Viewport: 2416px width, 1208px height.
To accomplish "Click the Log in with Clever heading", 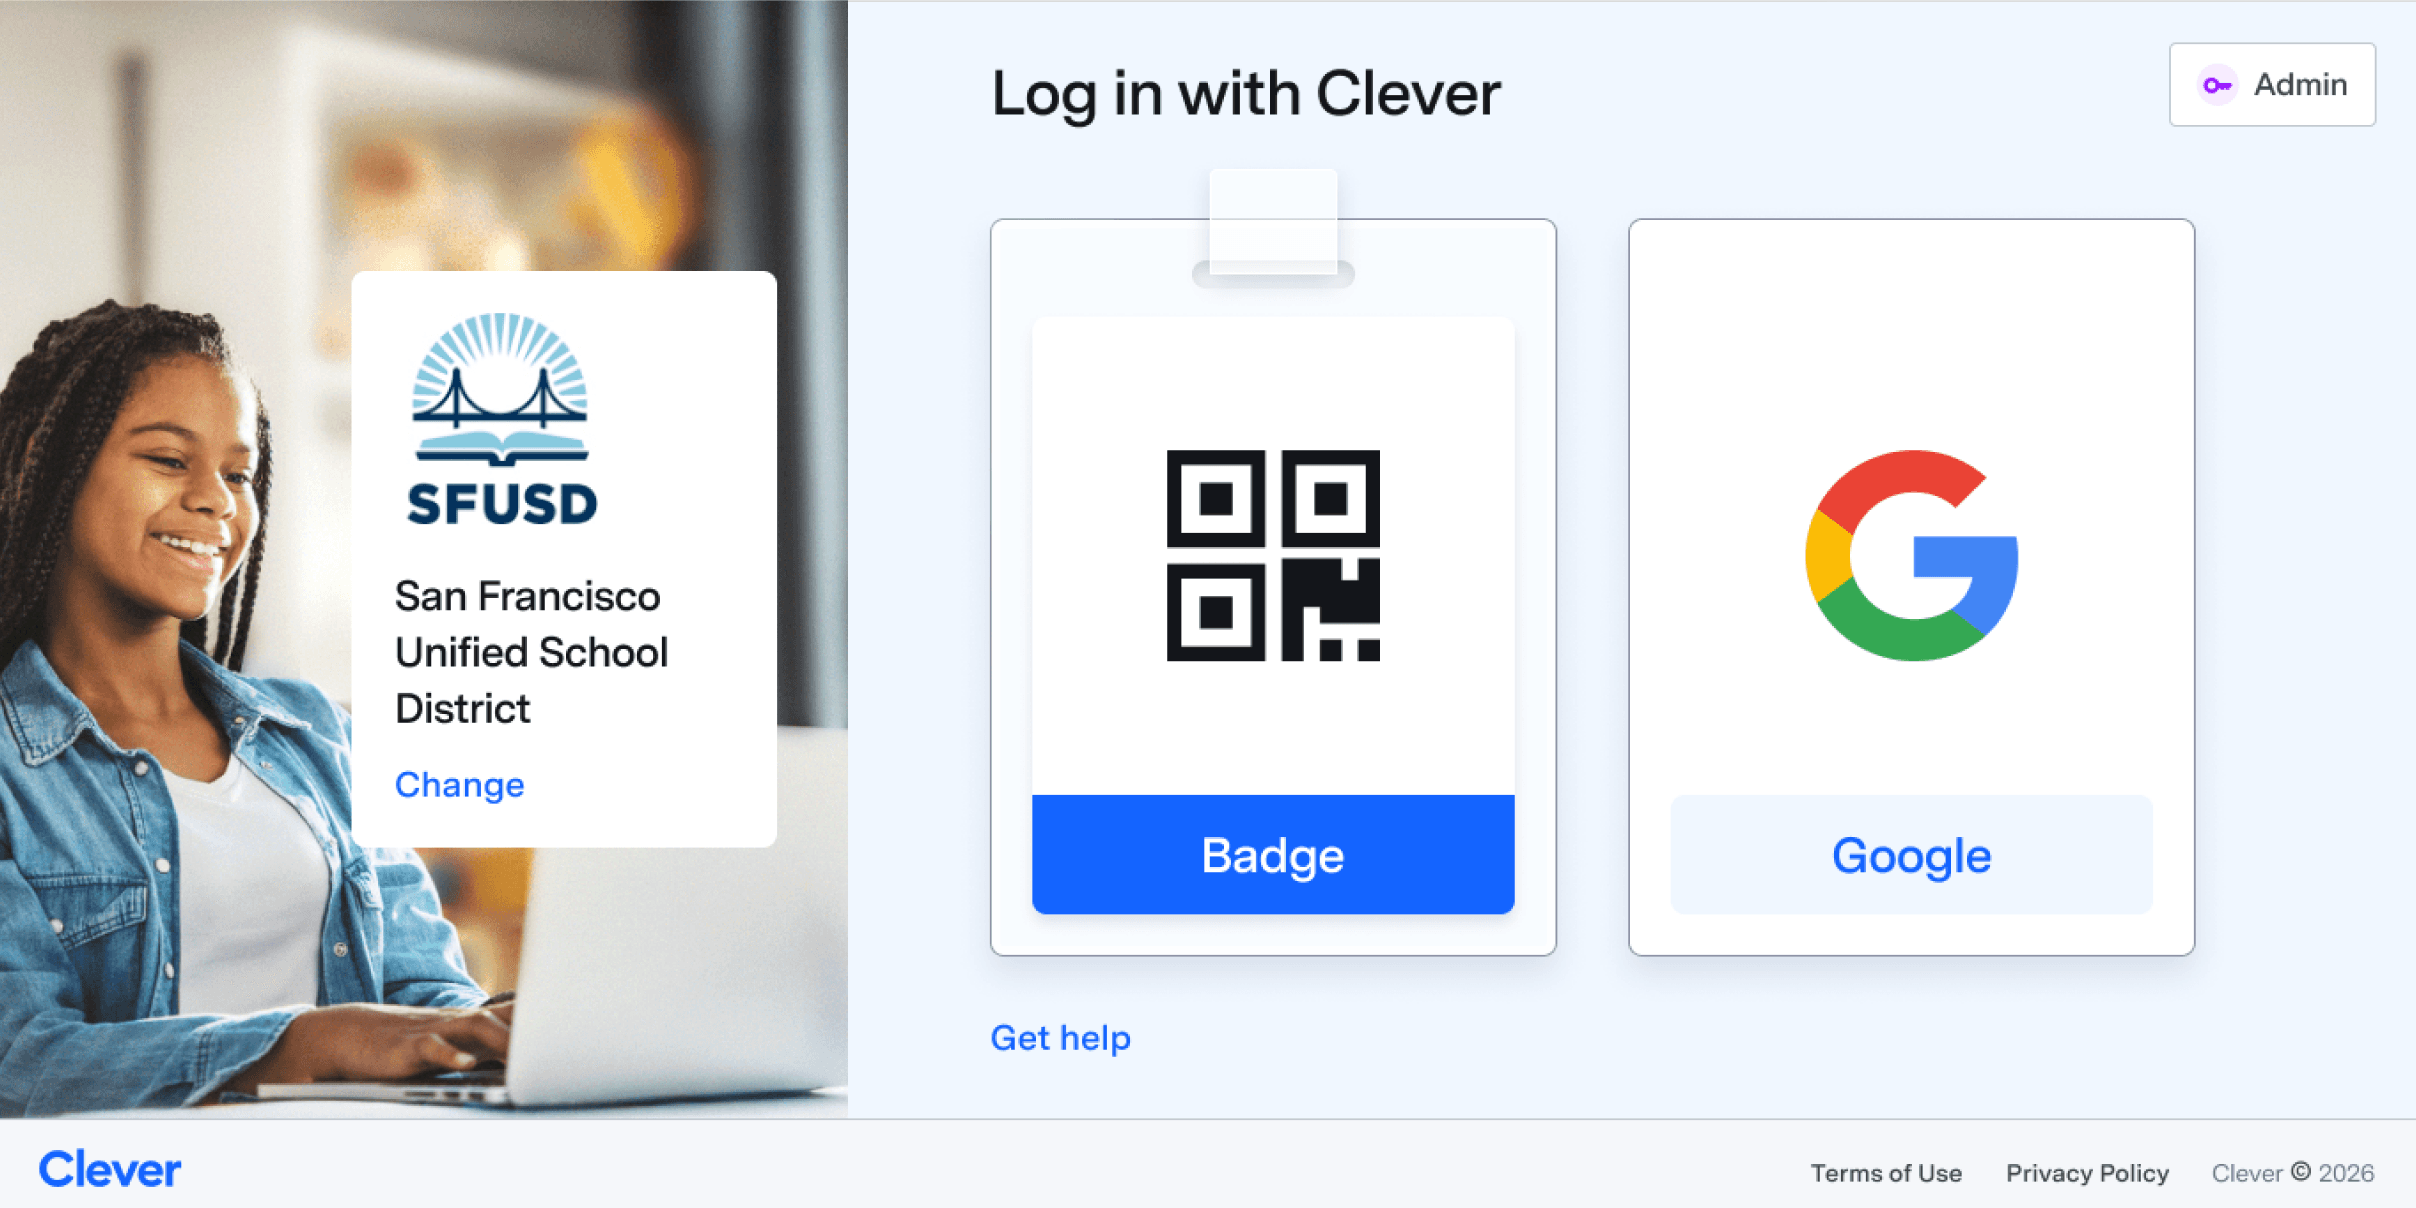I will 1245,95.
